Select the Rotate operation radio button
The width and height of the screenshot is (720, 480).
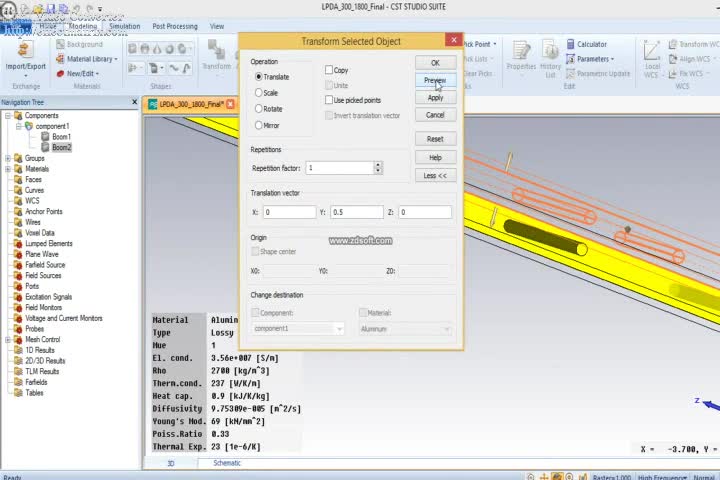click(259, 109)
